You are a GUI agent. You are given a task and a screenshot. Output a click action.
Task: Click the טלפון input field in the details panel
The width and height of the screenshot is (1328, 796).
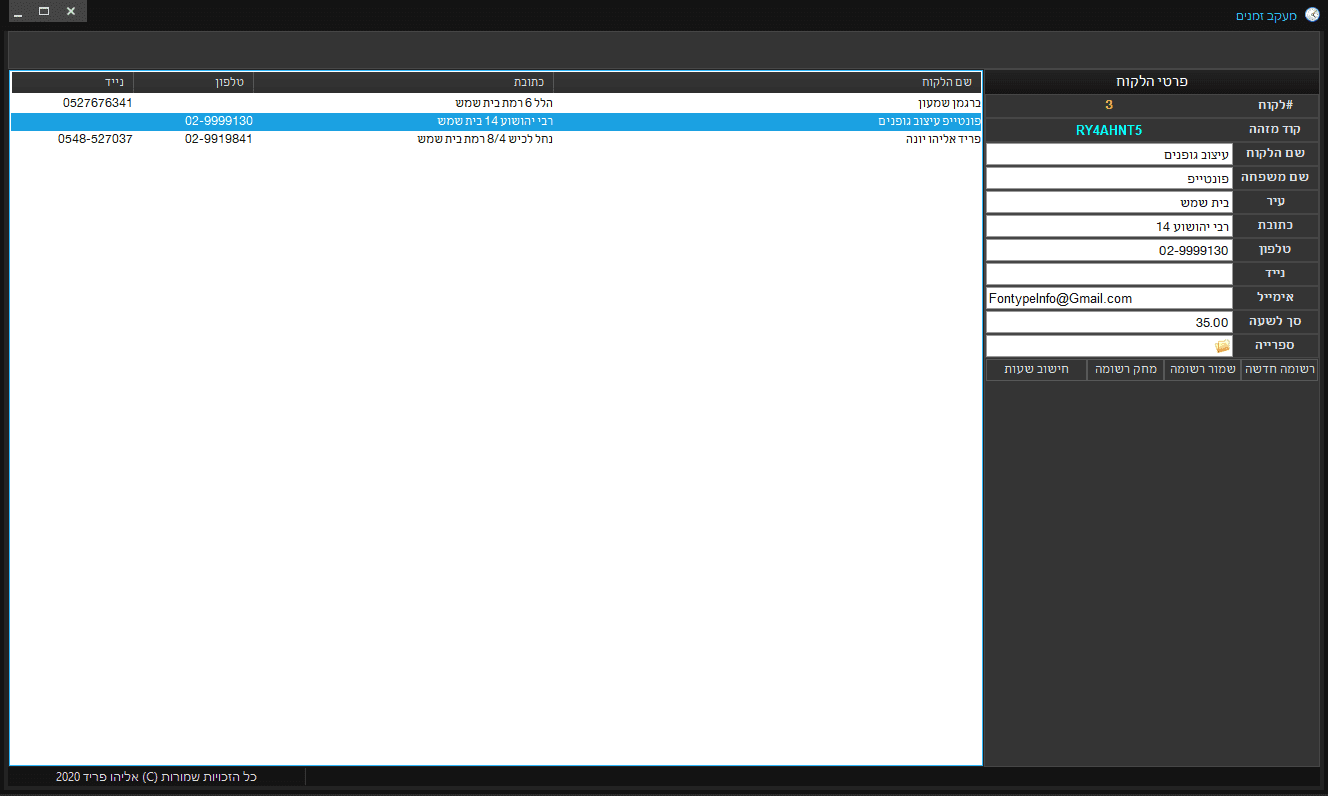(1109, 251)
